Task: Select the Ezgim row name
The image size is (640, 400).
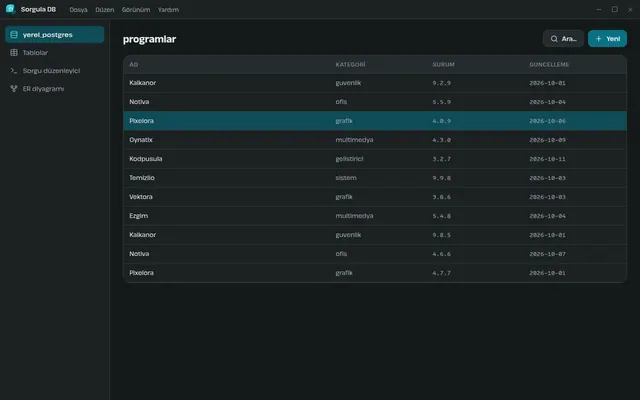Action: tap(138, 216)
